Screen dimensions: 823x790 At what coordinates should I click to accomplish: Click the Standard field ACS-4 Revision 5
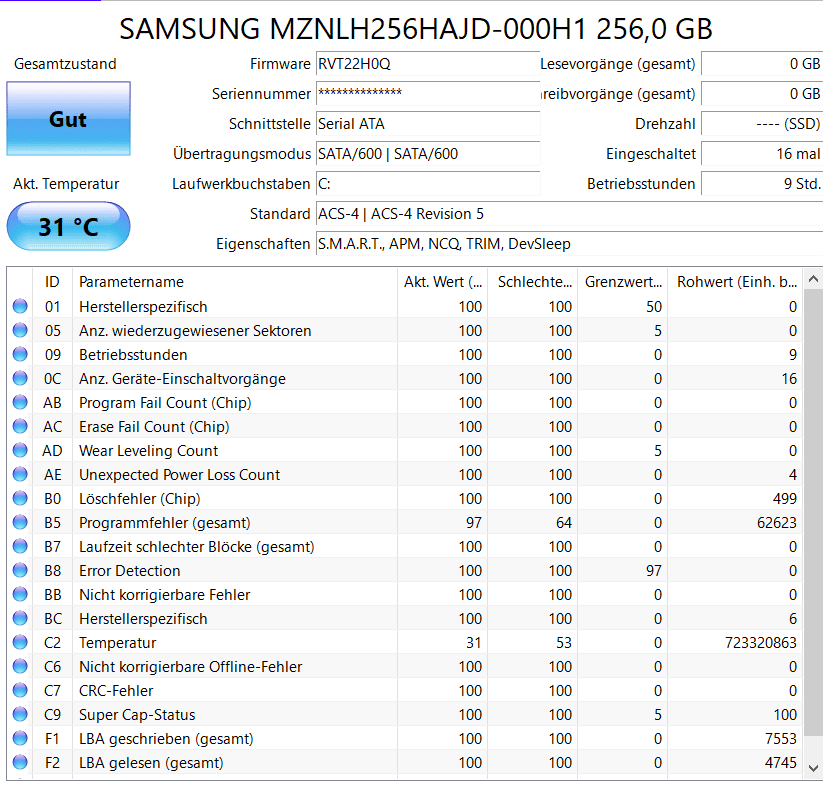[x=569, y=214]
